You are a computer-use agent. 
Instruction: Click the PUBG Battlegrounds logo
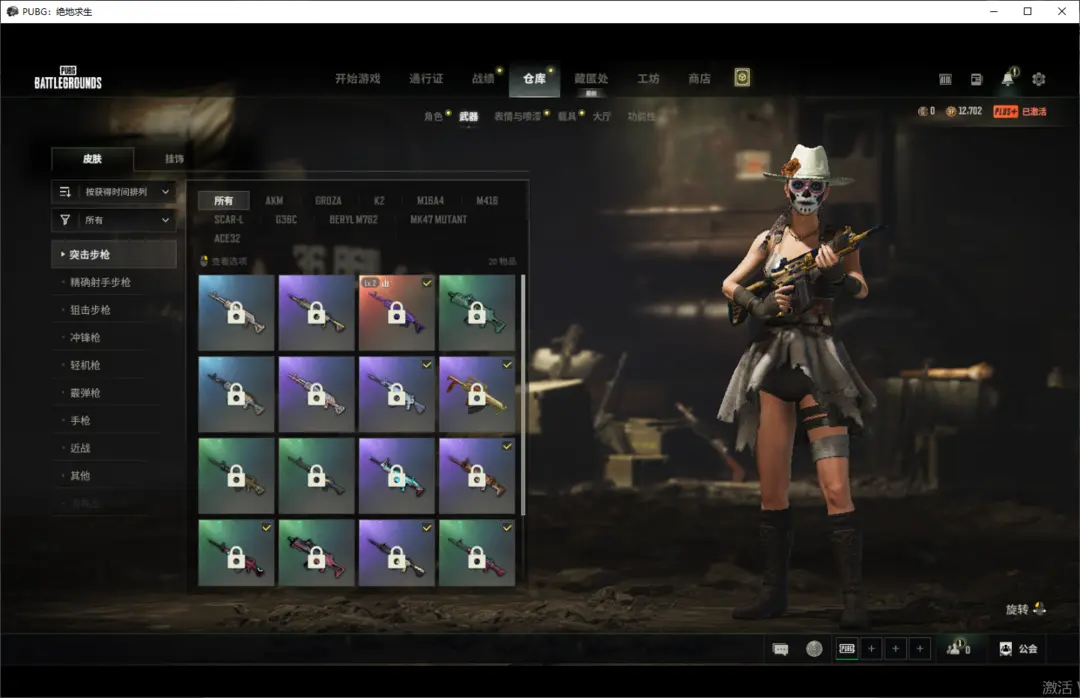[x=68, y=78]
